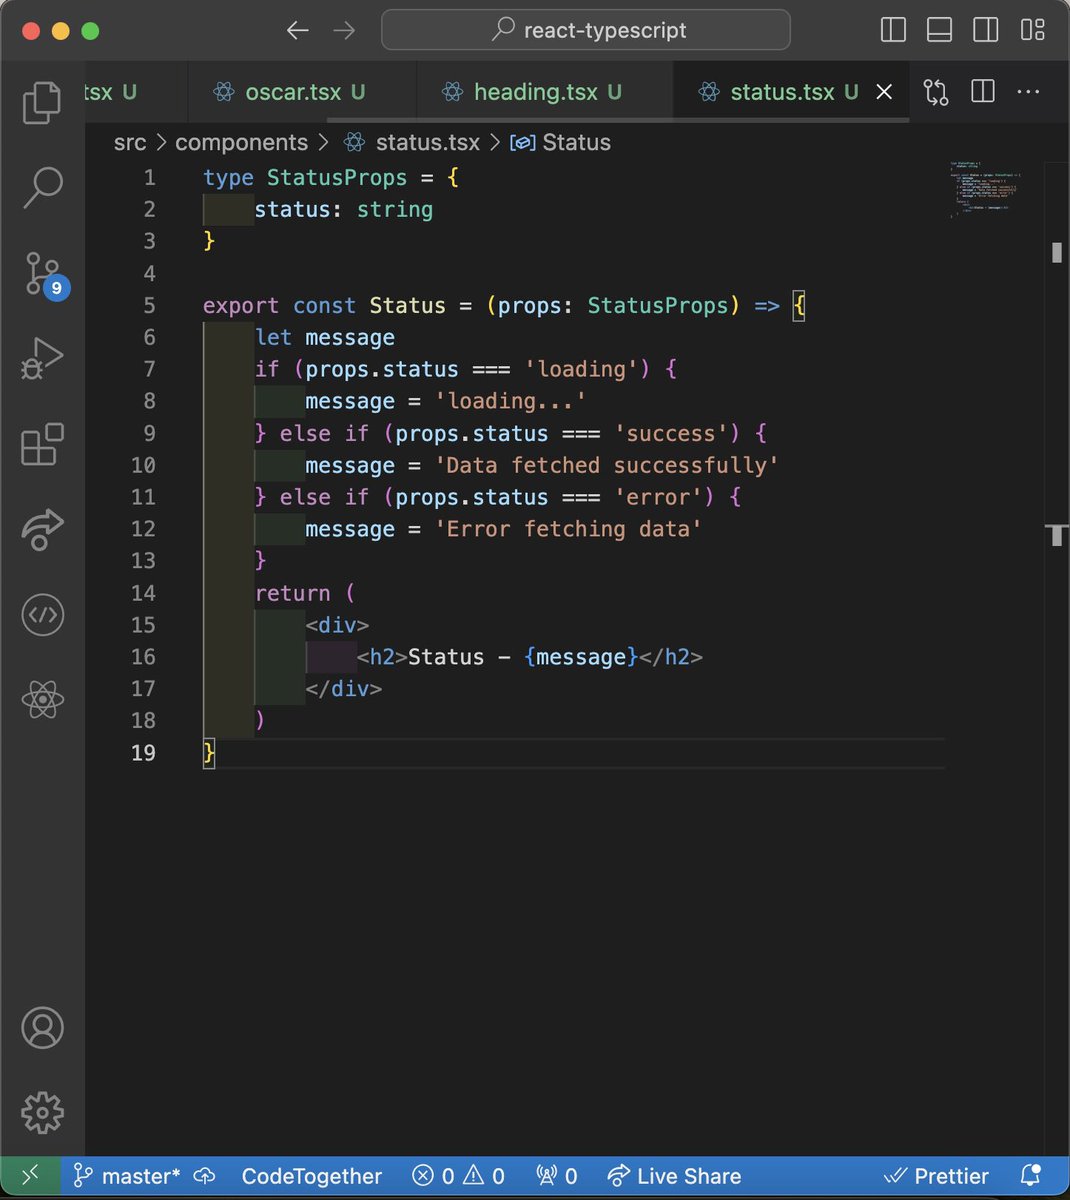This screenshot has height=1200, width=1070.
Task: Open Run and Debug view
Action: pyautogui.click(x=42, y=357)
